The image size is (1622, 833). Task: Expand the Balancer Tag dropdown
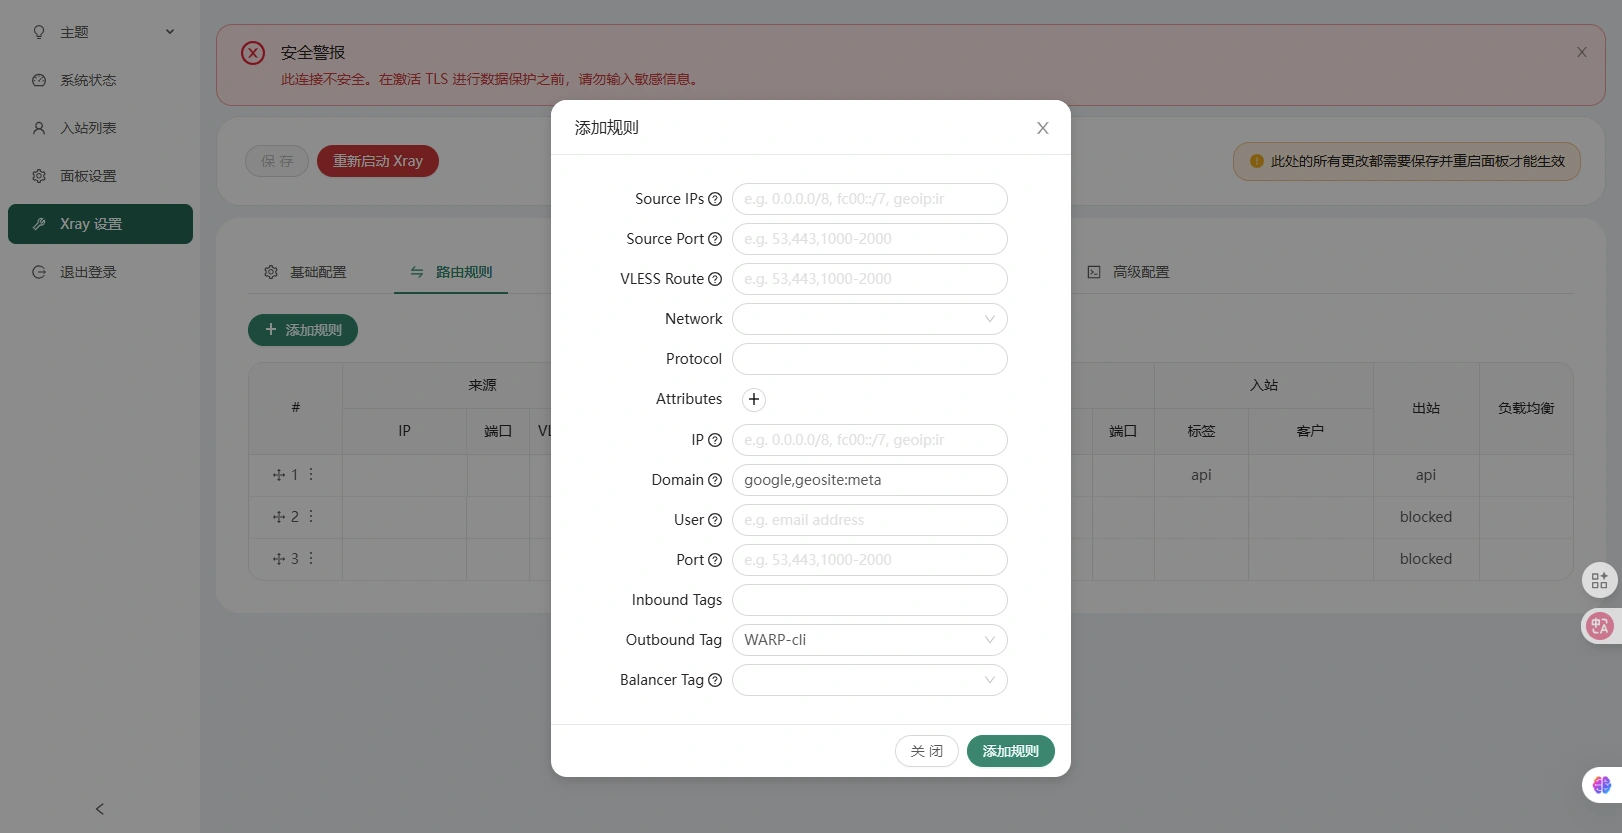tap(869, 680)
